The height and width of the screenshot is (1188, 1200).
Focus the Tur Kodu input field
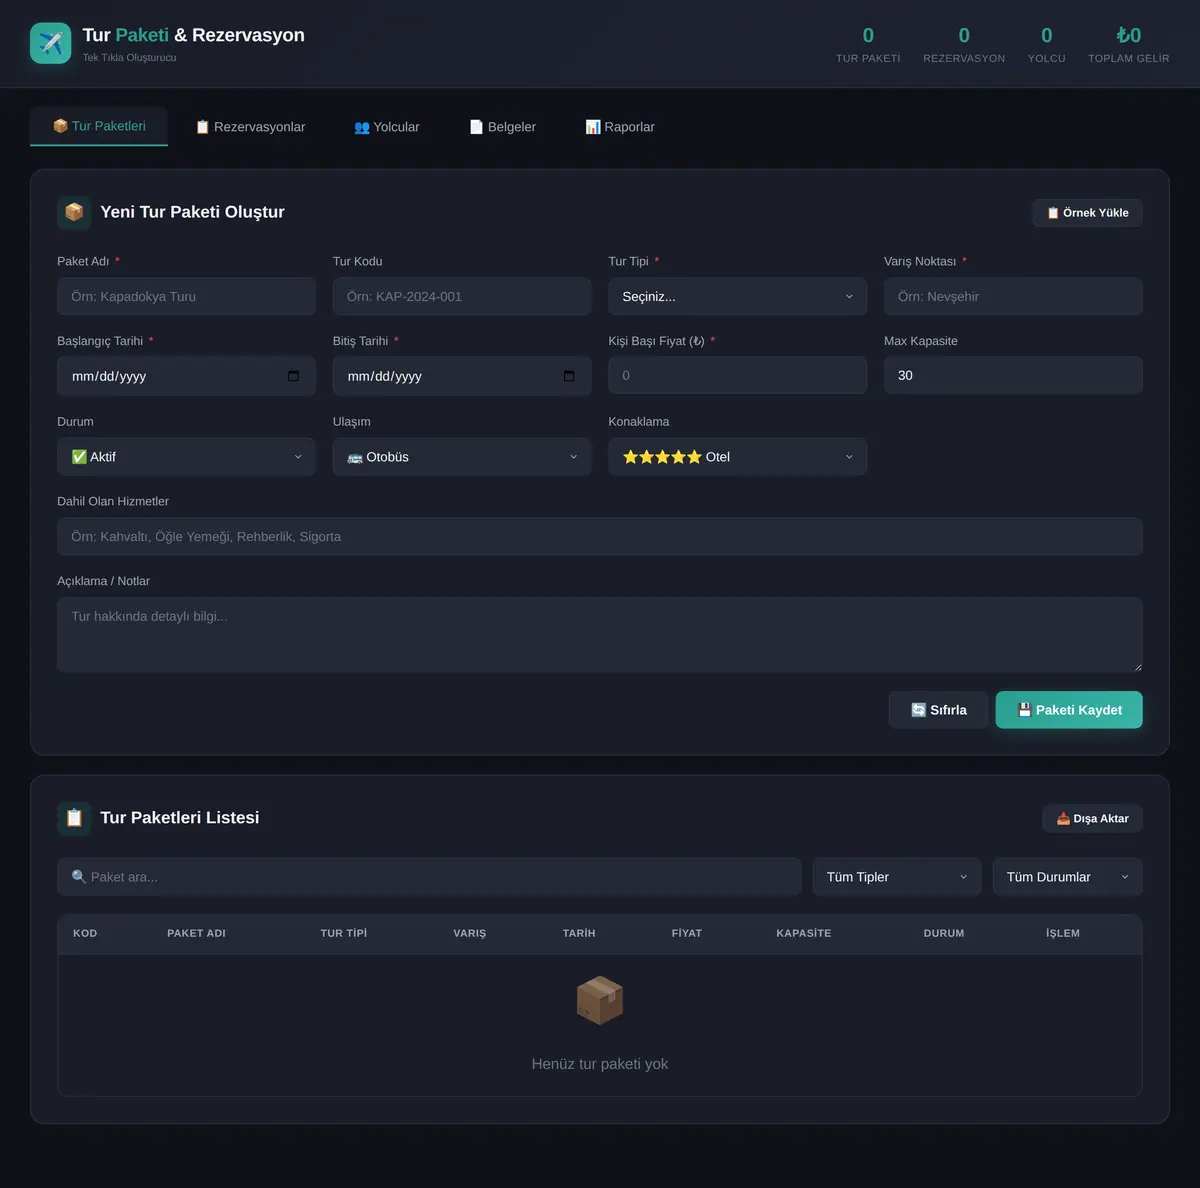(462, 297)
